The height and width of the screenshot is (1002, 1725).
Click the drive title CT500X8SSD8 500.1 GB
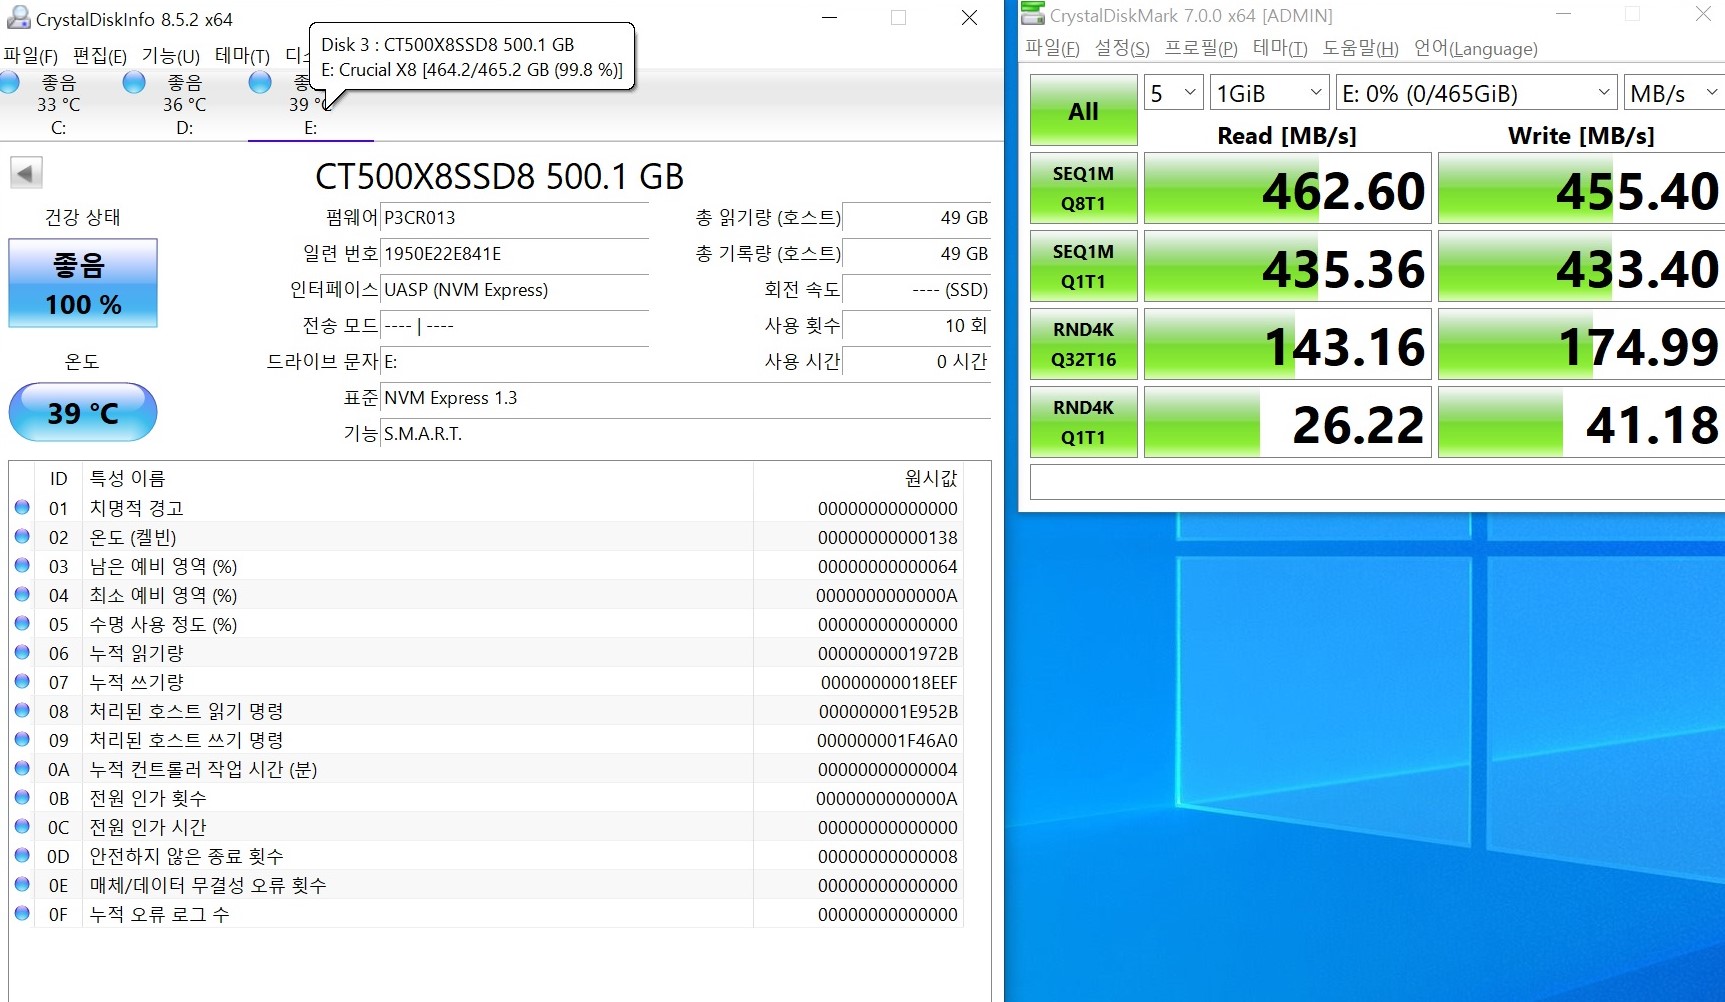(499, 176)
